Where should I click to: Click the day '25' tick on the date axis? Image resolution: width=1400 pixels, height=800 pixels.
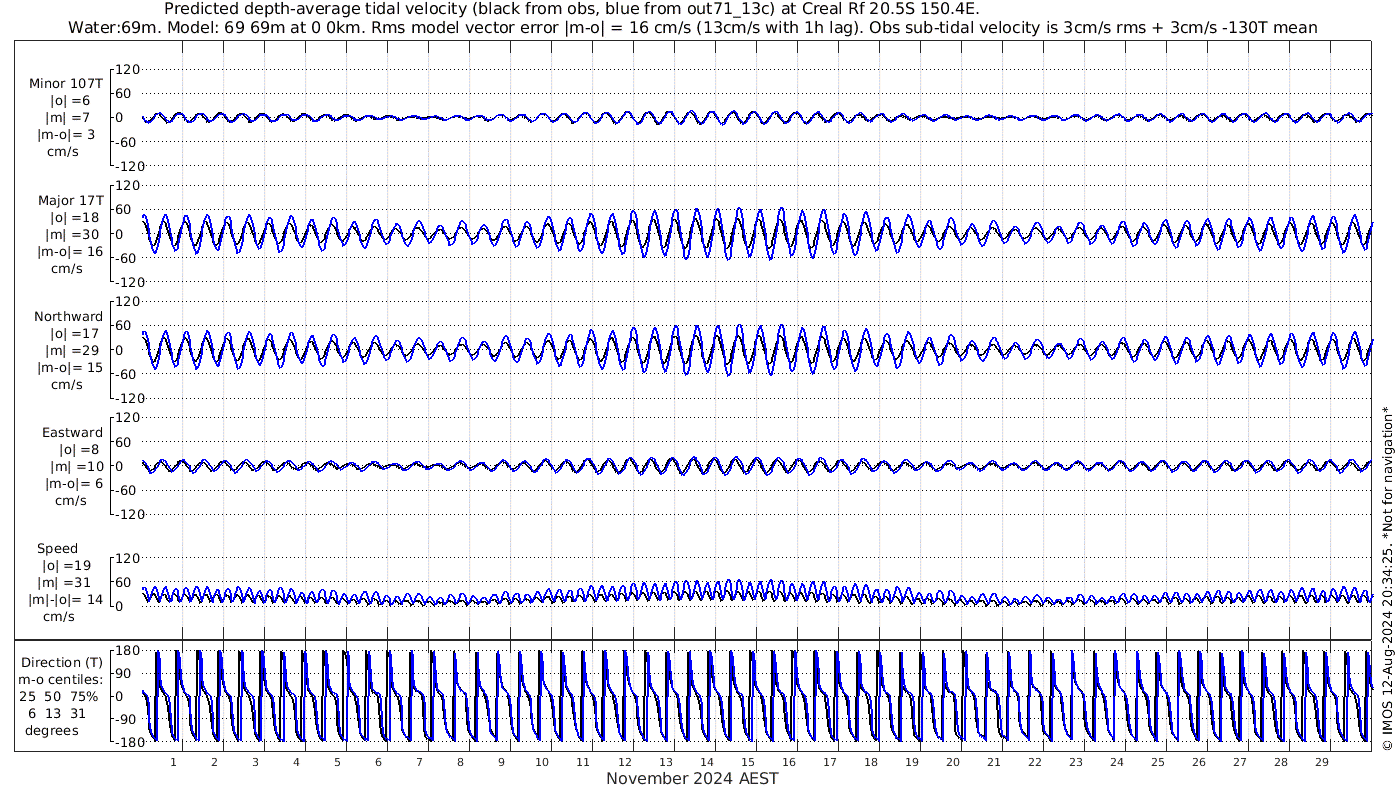1157,762
